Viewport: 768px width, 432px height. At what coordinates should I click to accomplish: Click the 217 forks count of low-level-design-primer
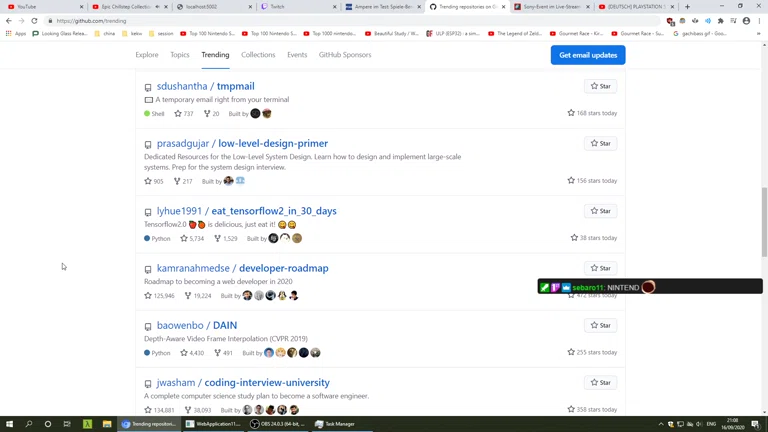[x=183, y=181]
